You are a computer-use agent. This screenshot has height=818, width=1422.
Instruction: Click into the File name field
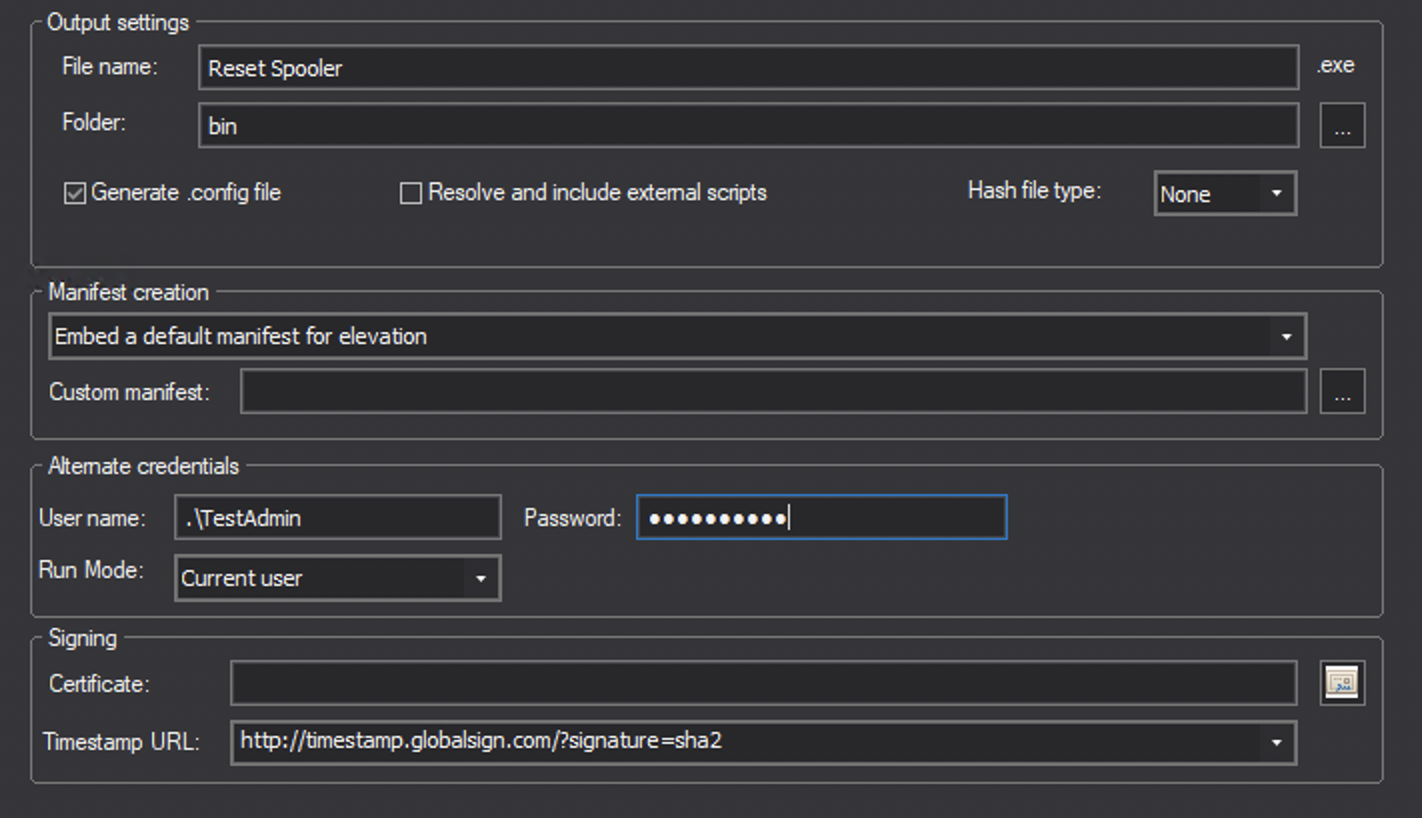[x=748, y=67]
